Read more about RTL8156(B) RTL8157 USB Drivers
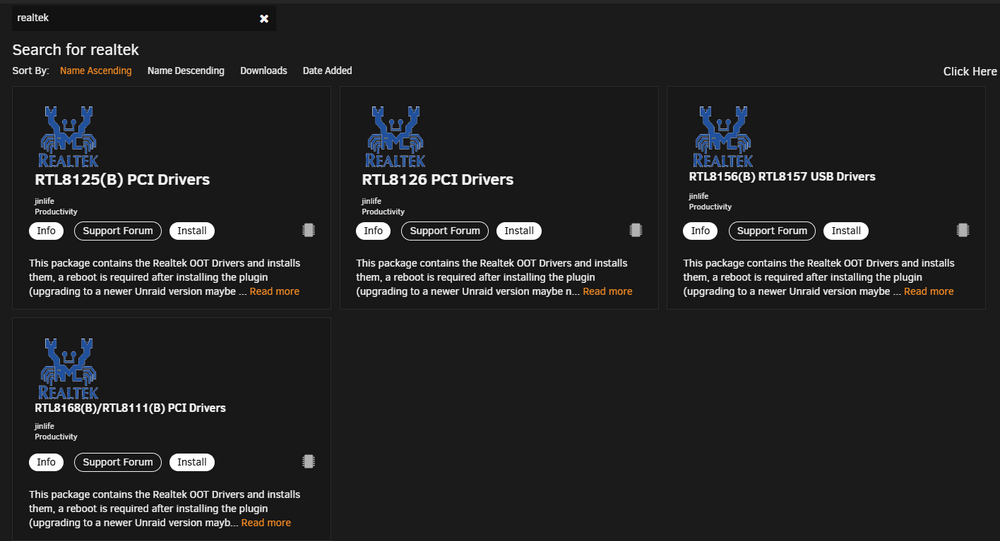This screenshot has height=541, width=1000. tap(929, 292)
